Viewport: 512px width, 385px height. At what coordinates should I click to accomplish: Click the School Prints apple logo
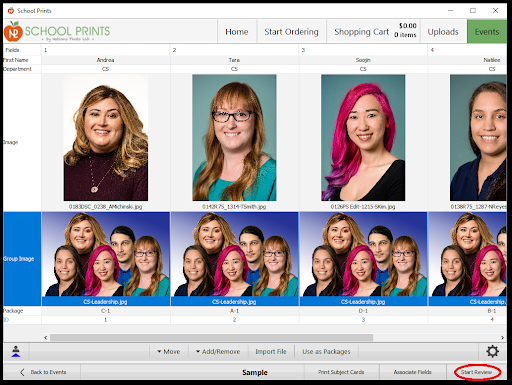point(13,31)
